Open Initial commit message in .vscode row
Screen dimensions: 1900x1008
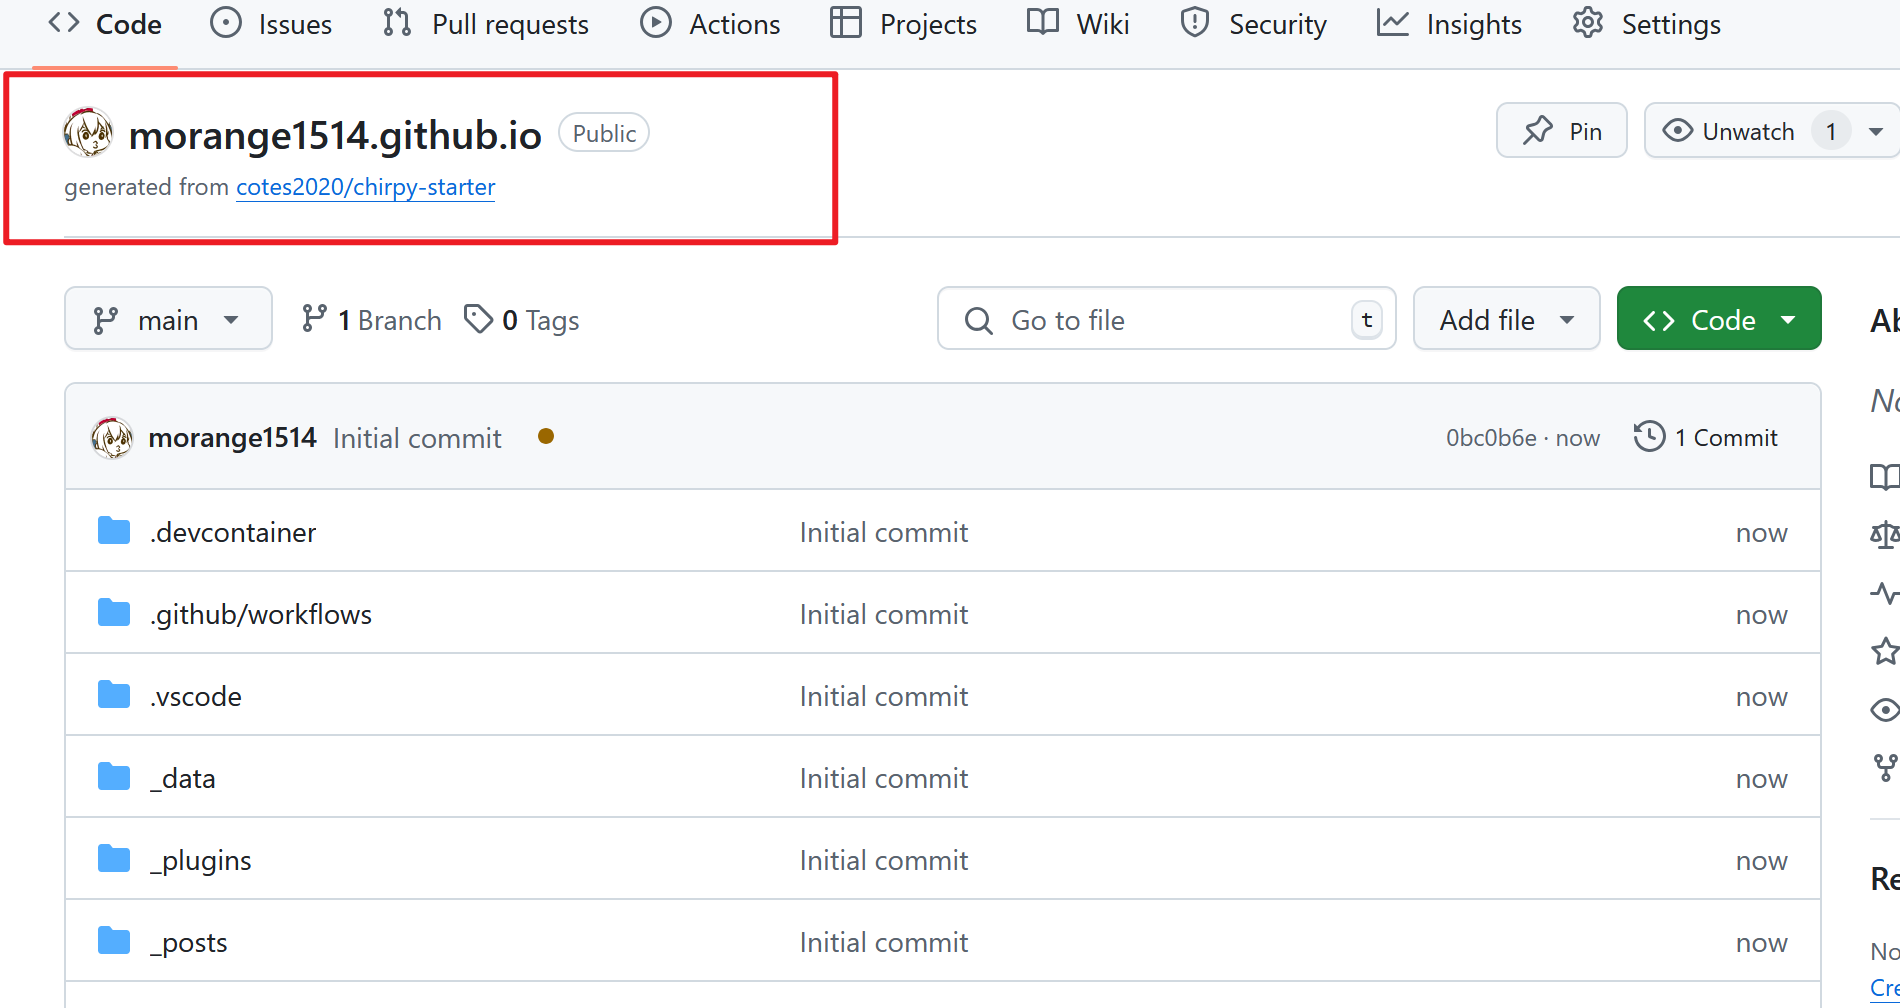(x=884, y=696)
